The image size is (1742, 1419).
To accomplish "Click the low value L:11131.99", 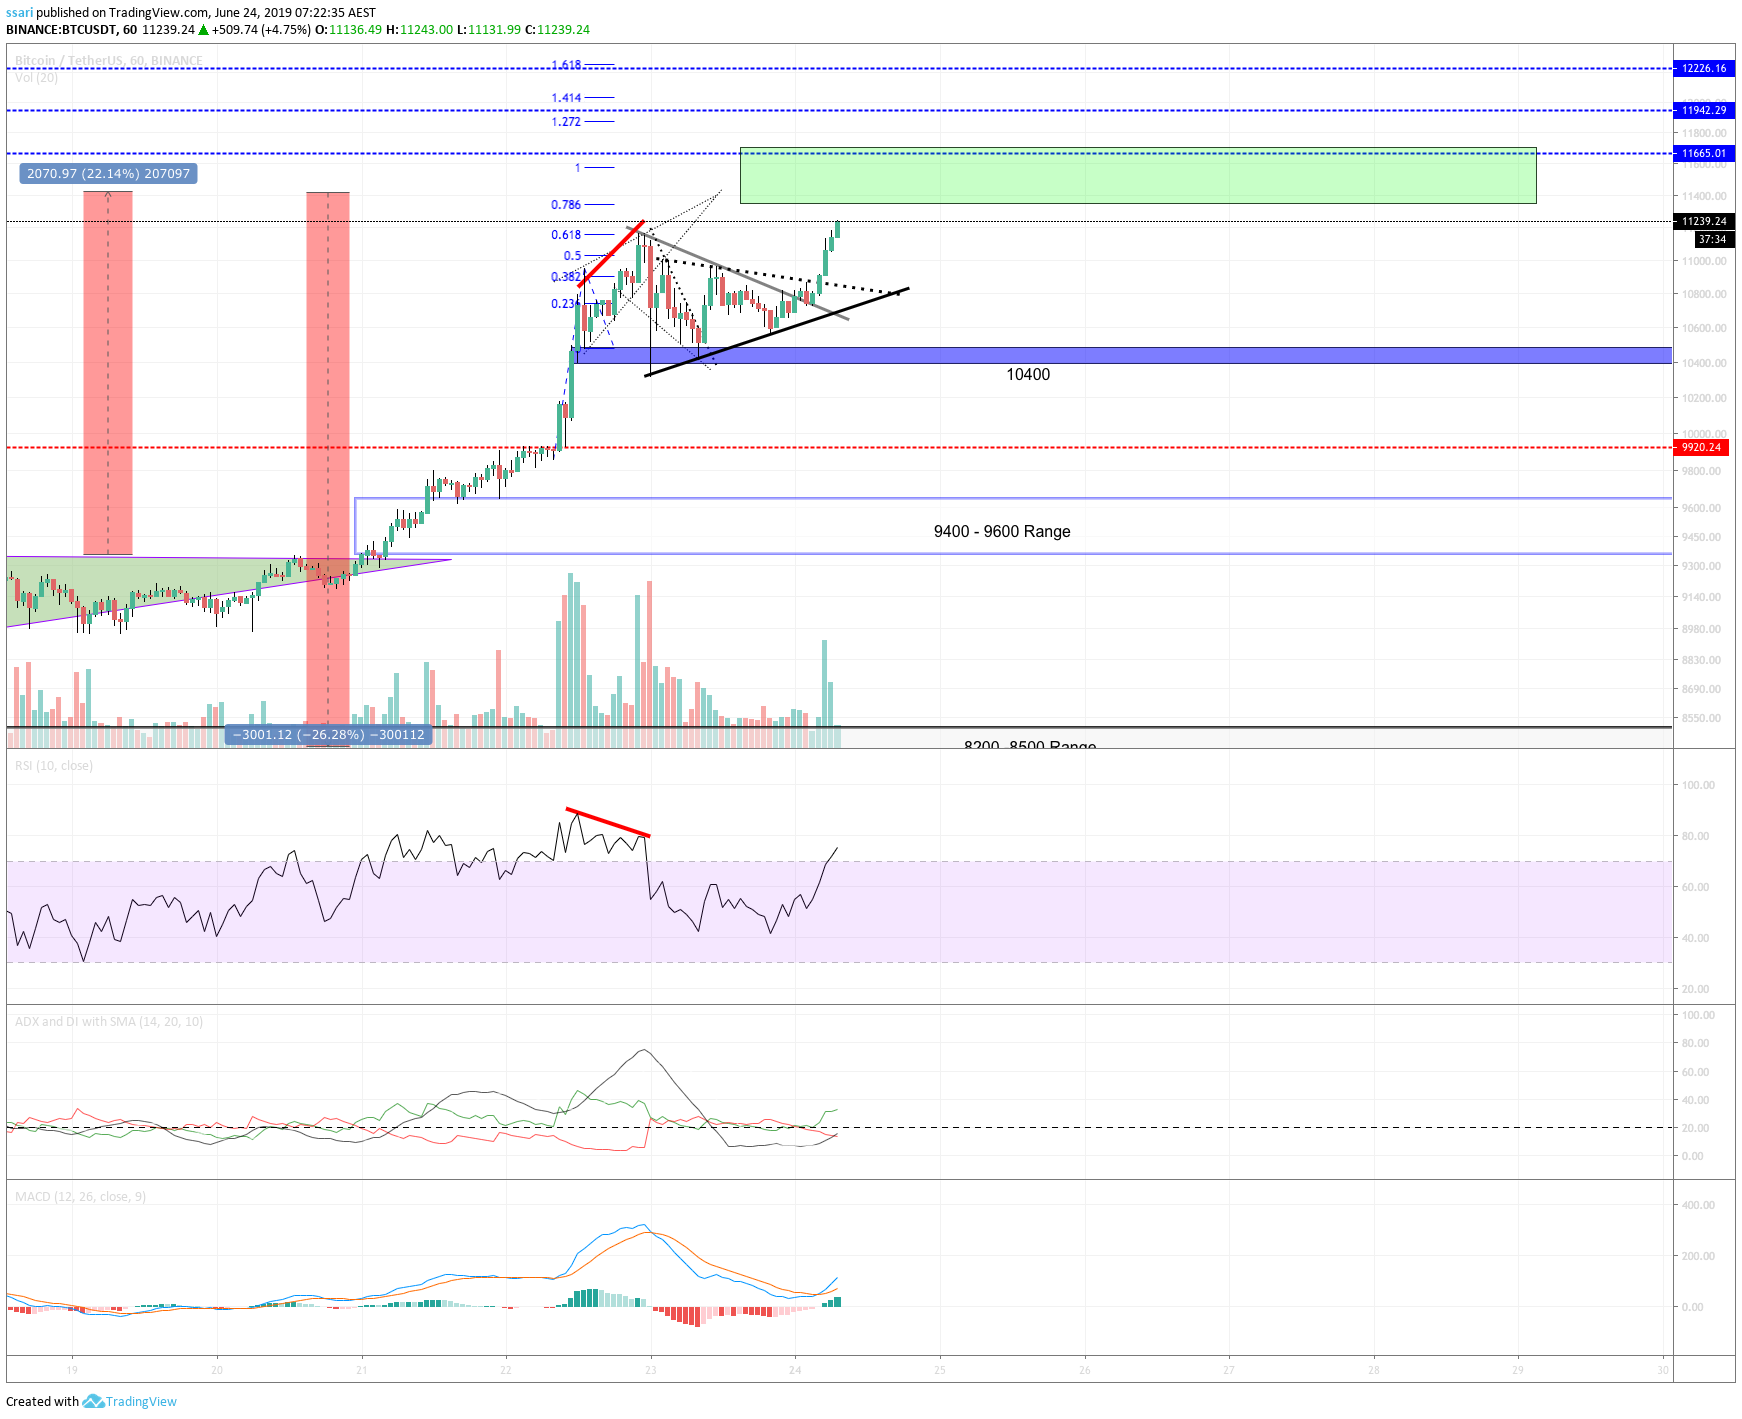I will pos(489,29).
